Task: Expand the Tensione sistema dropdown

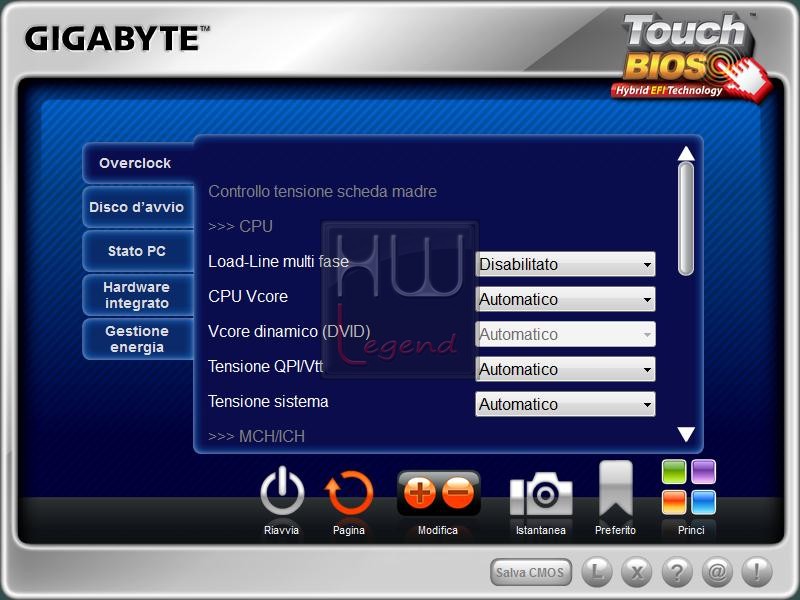Action: click(565, 404)
